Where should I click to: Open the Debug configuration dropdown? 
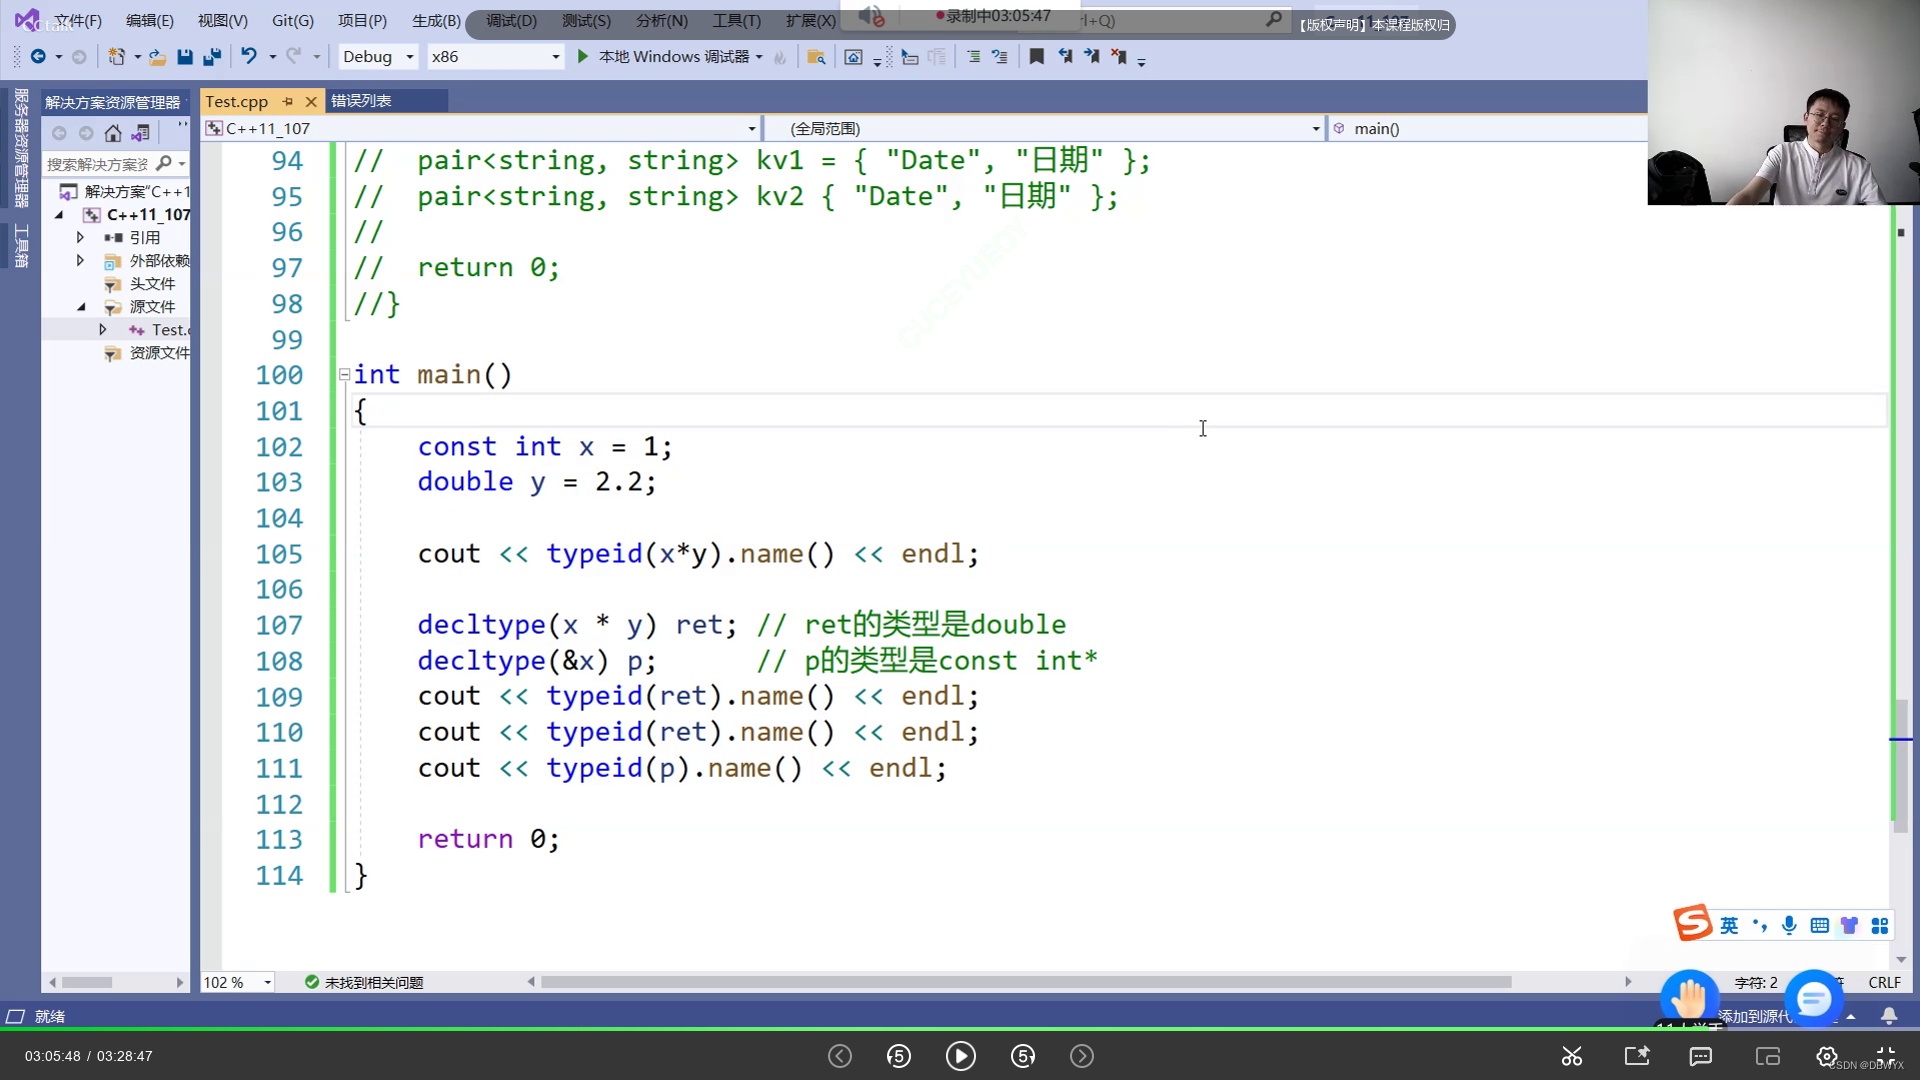tap(408, 57)
